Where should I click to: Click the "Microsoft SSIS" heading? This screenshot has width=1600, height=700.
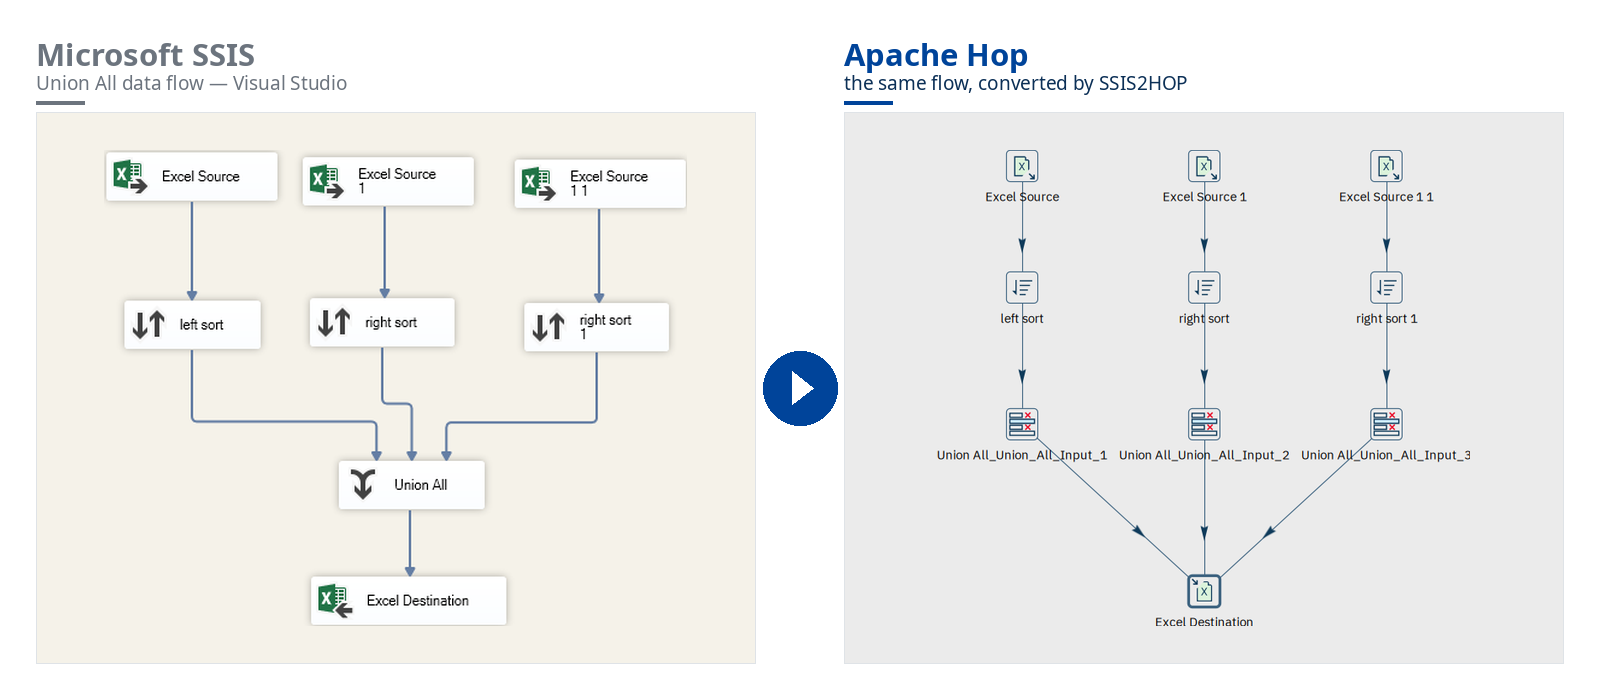click(x=146, y=55)
